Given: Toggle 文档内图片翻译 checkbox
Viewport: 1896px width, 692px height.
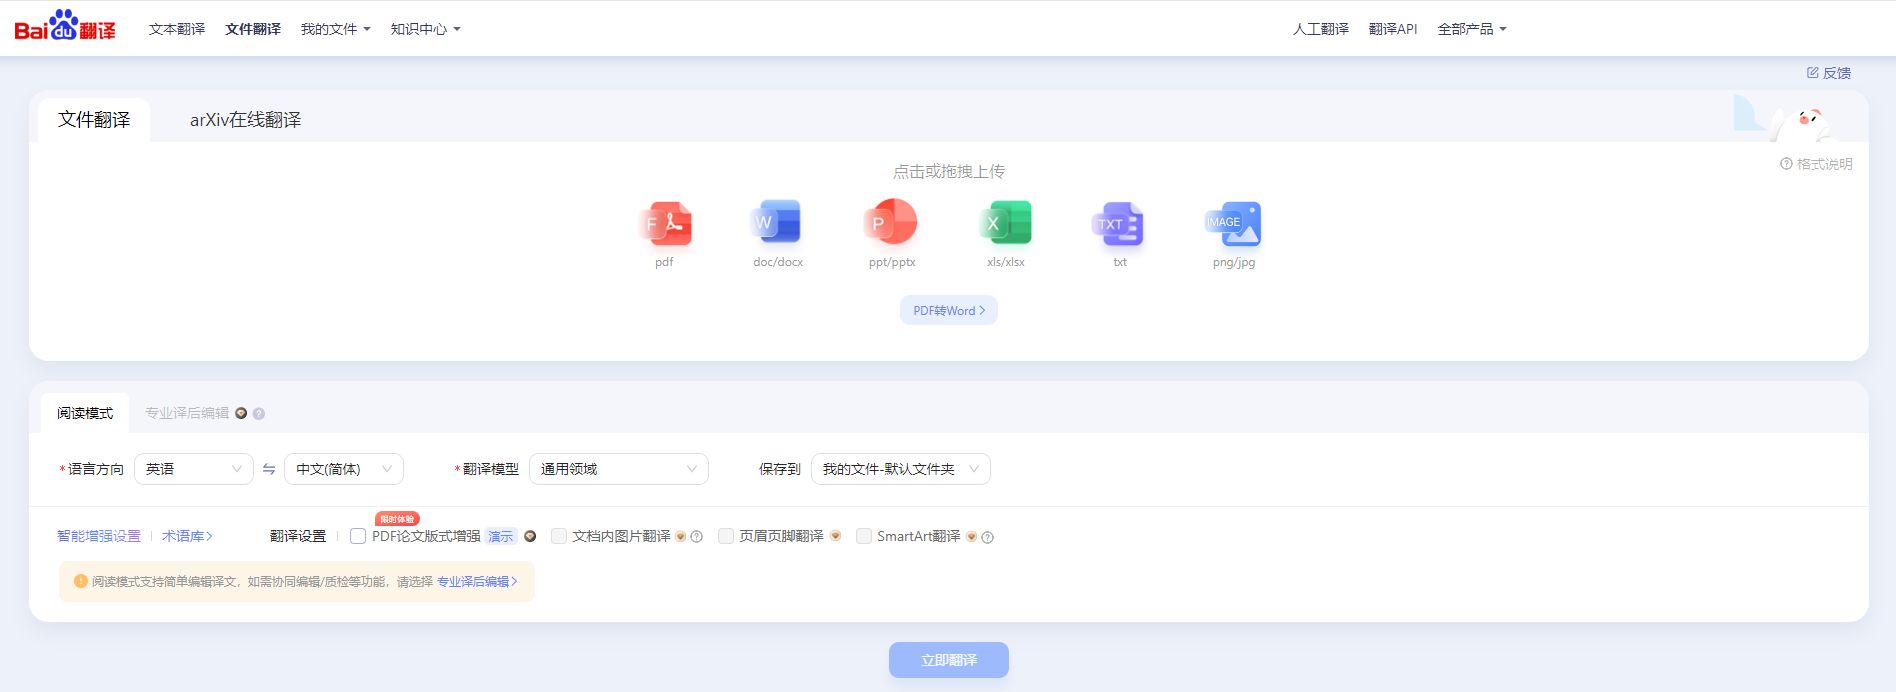Looking at the screenshot, I should coord(559,536).
